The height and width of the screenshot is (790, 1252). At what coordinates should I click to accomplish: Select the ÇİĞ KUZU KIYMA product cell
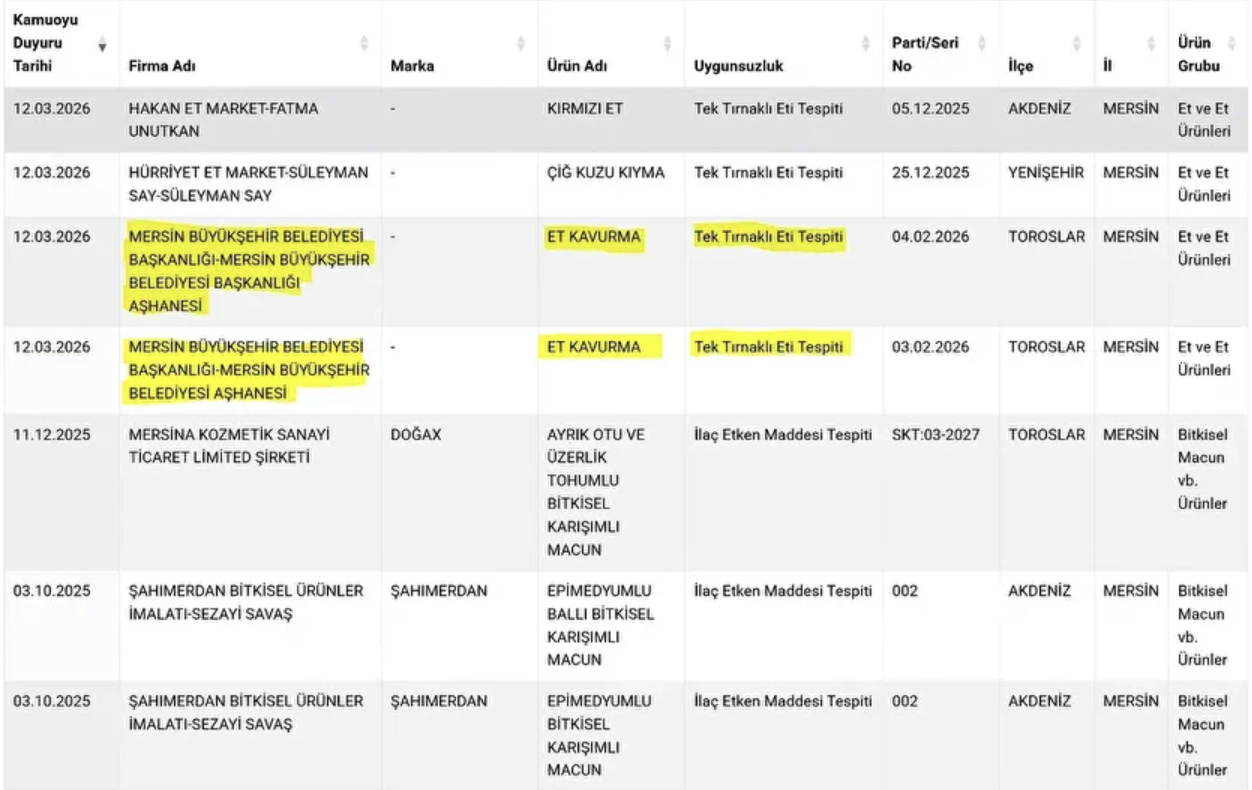[605, 173]
